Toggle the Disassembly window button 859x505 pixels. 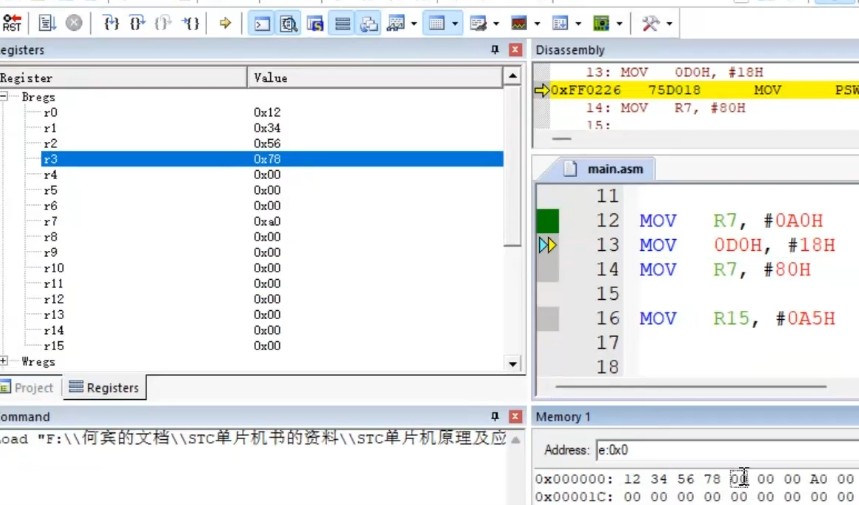288,22
